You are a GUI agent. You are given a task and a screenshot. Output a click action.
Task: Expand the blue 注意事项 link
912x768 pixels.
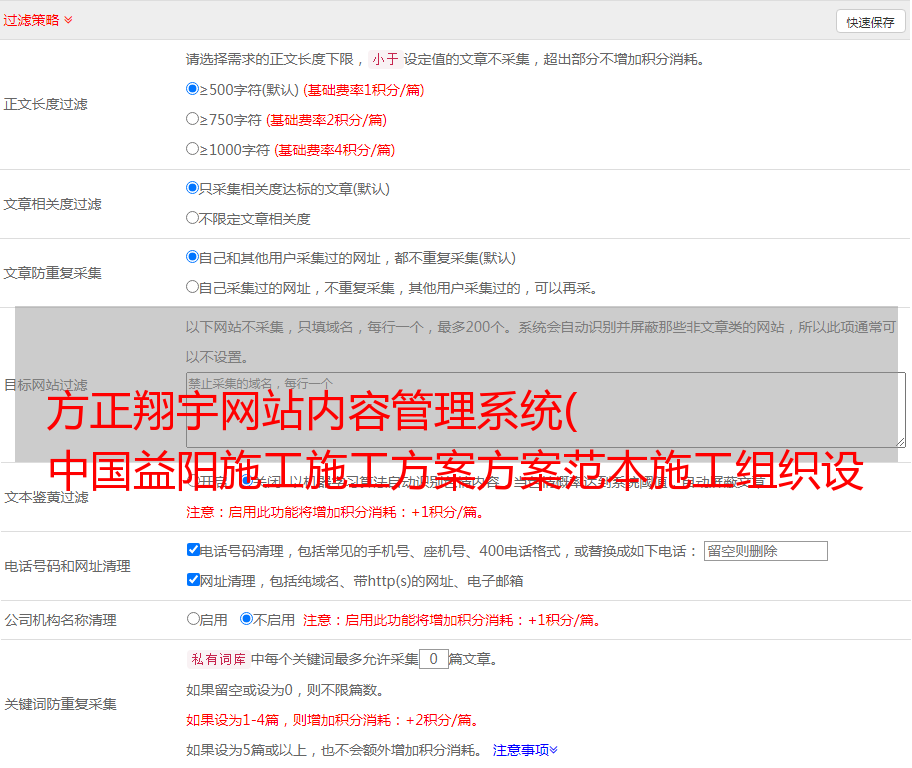525,750
